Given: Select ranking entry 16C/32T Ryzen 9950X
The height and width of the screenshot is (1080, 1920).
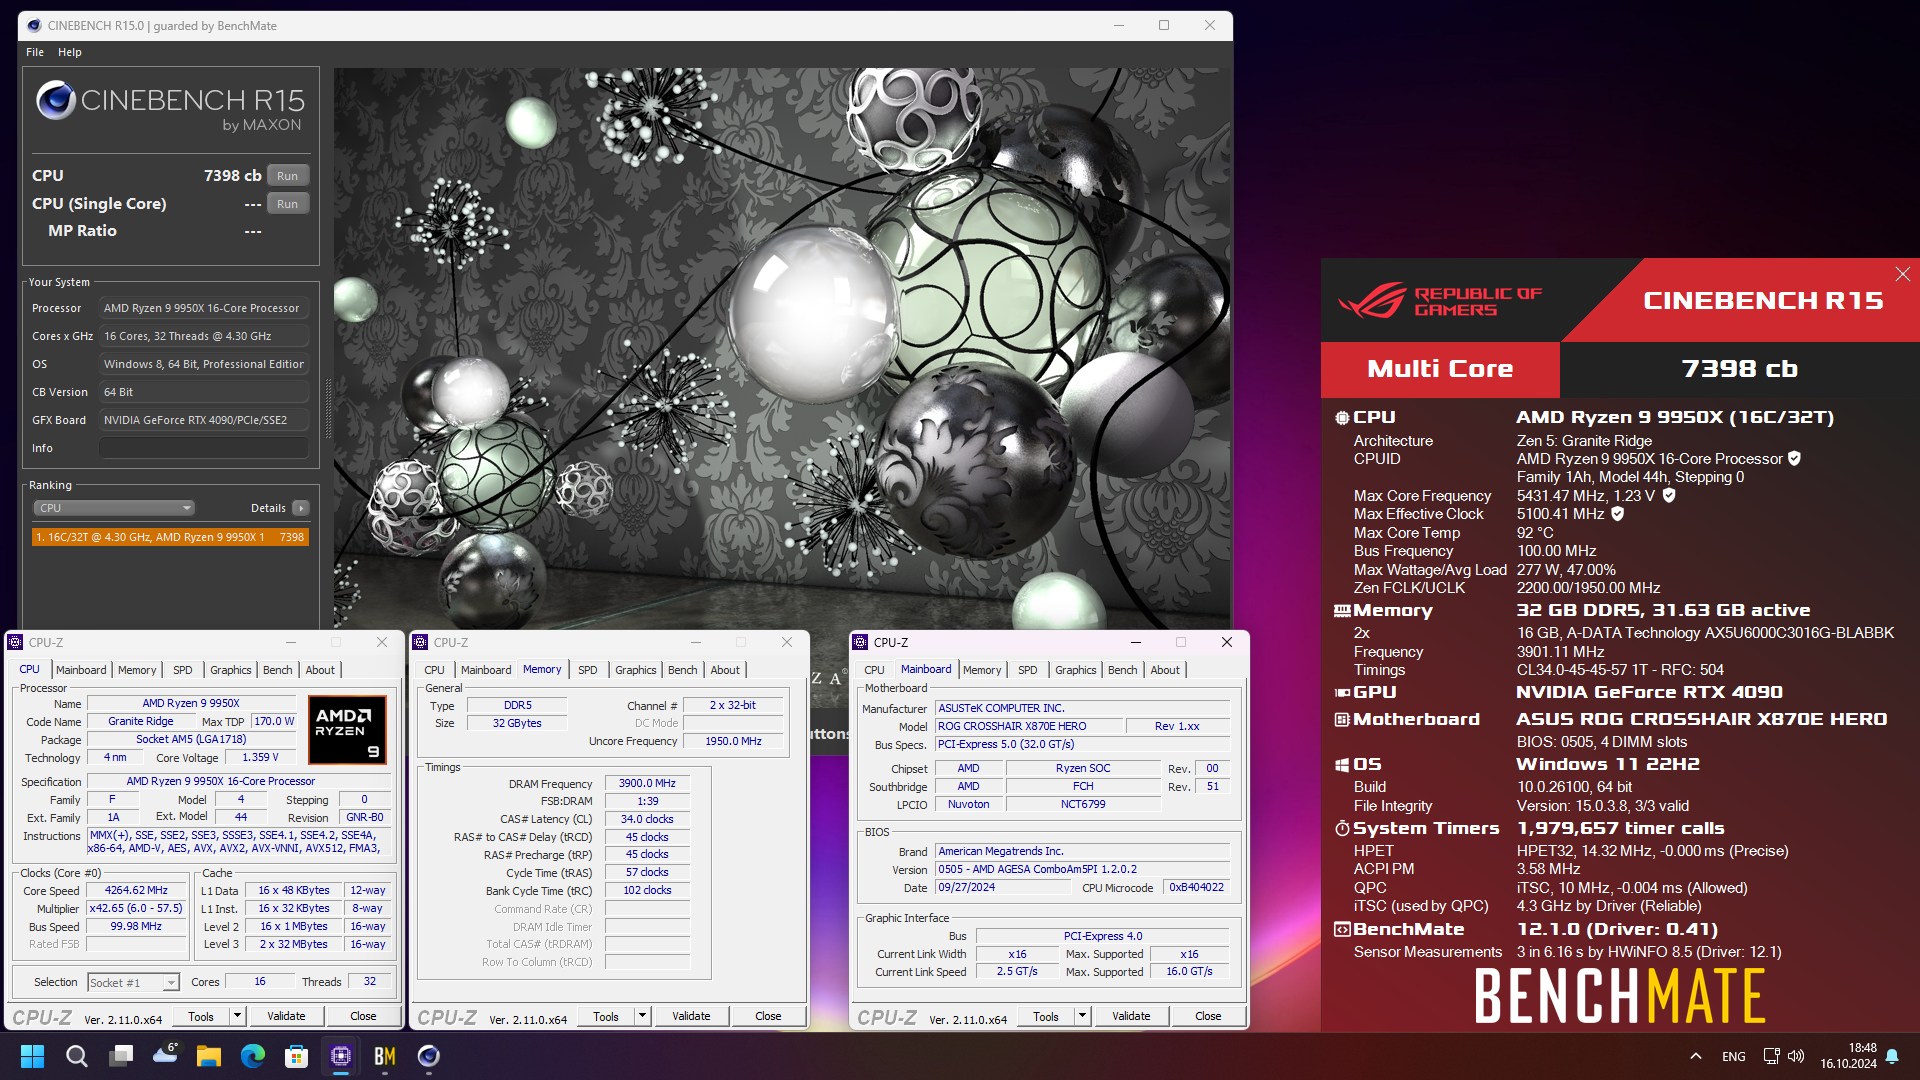Looking at the screenshot, I should (170, 537).
